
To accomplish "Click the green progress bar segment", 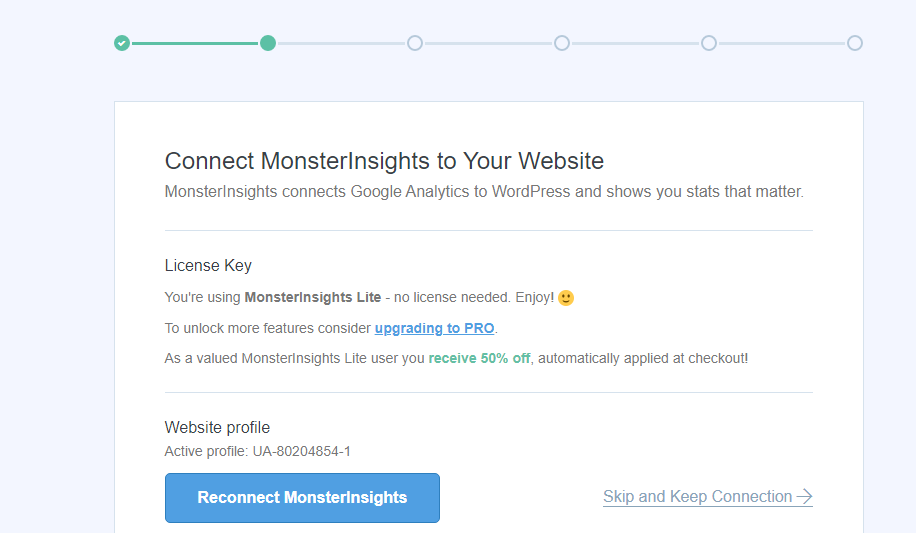I will coord(195,43).
